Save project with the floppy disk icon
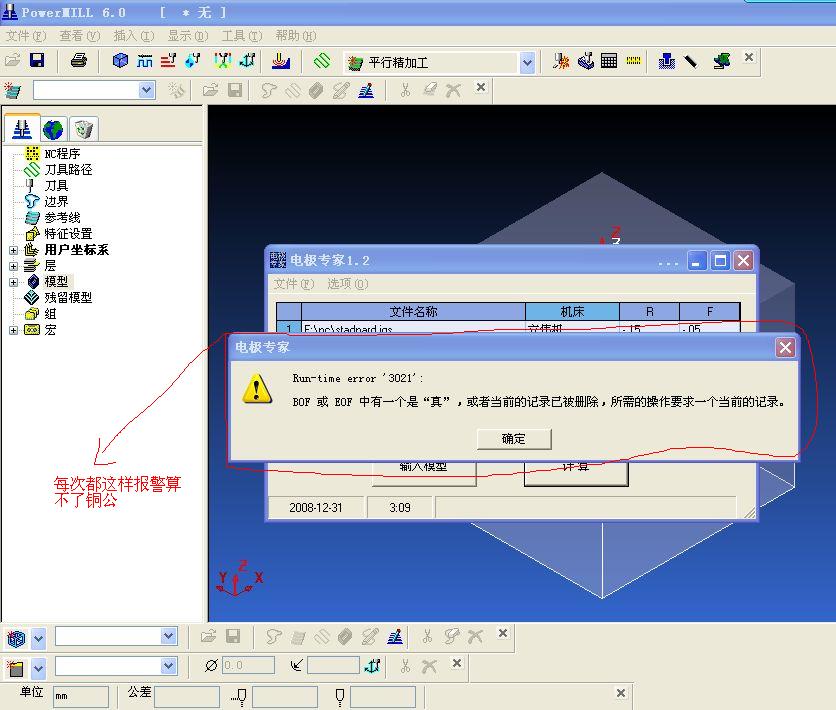Viewport: 836px width, 710px height. pos(37,60)
